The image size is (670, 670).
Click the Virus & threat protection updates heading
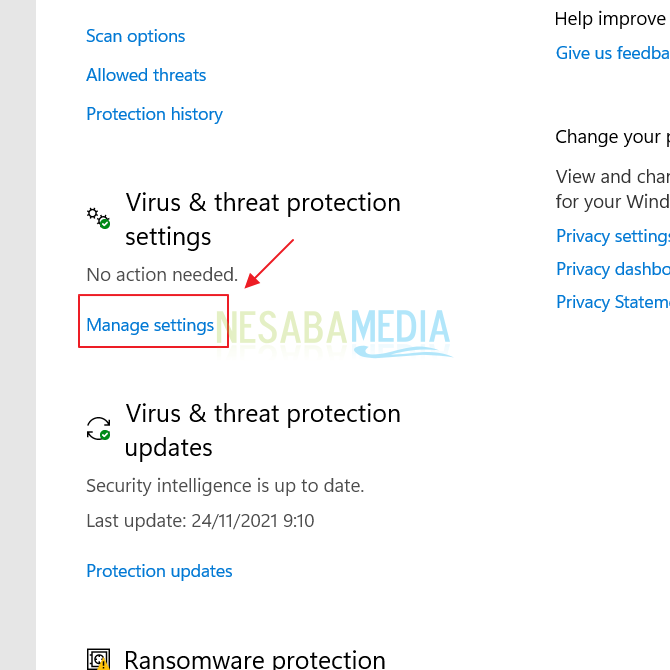(x=262, y=430)
